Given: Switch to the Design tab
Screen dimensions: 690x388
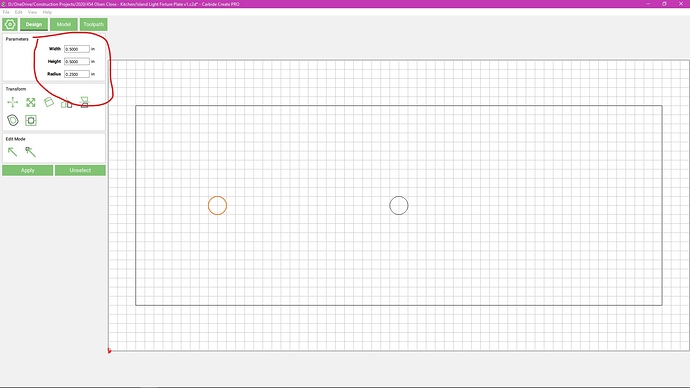Looking at the screenshot, I should pos(34,24).
